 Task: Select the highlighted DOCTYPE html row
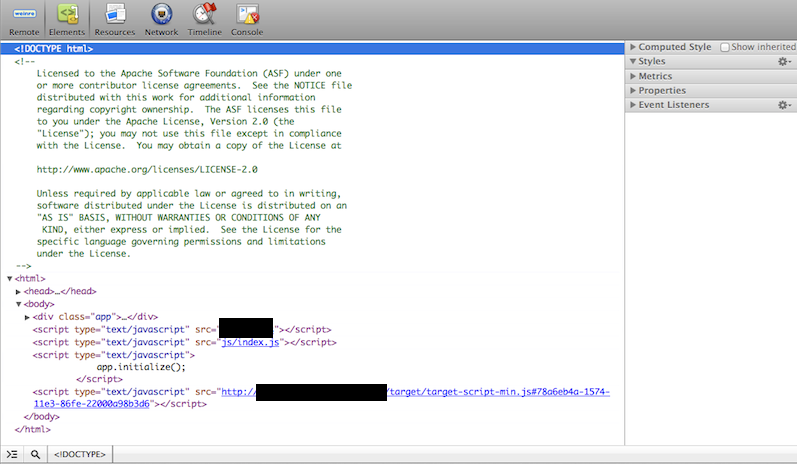[312, 49]
